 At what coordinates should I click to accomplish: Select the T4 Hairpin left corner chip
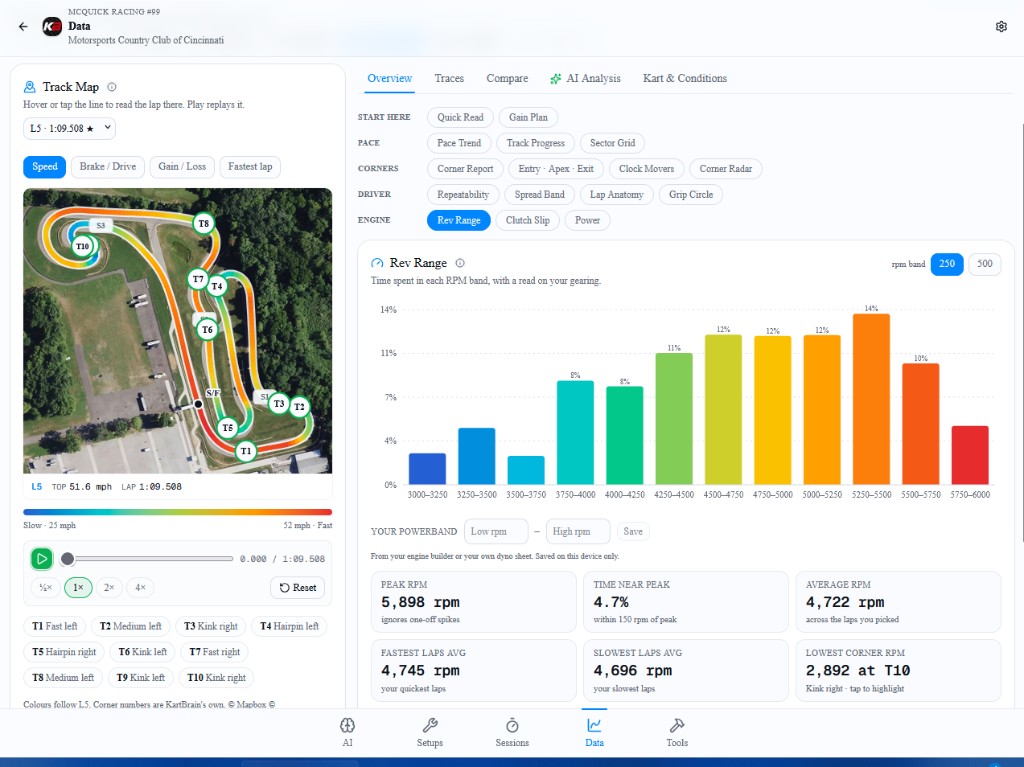tap(289, 626)
